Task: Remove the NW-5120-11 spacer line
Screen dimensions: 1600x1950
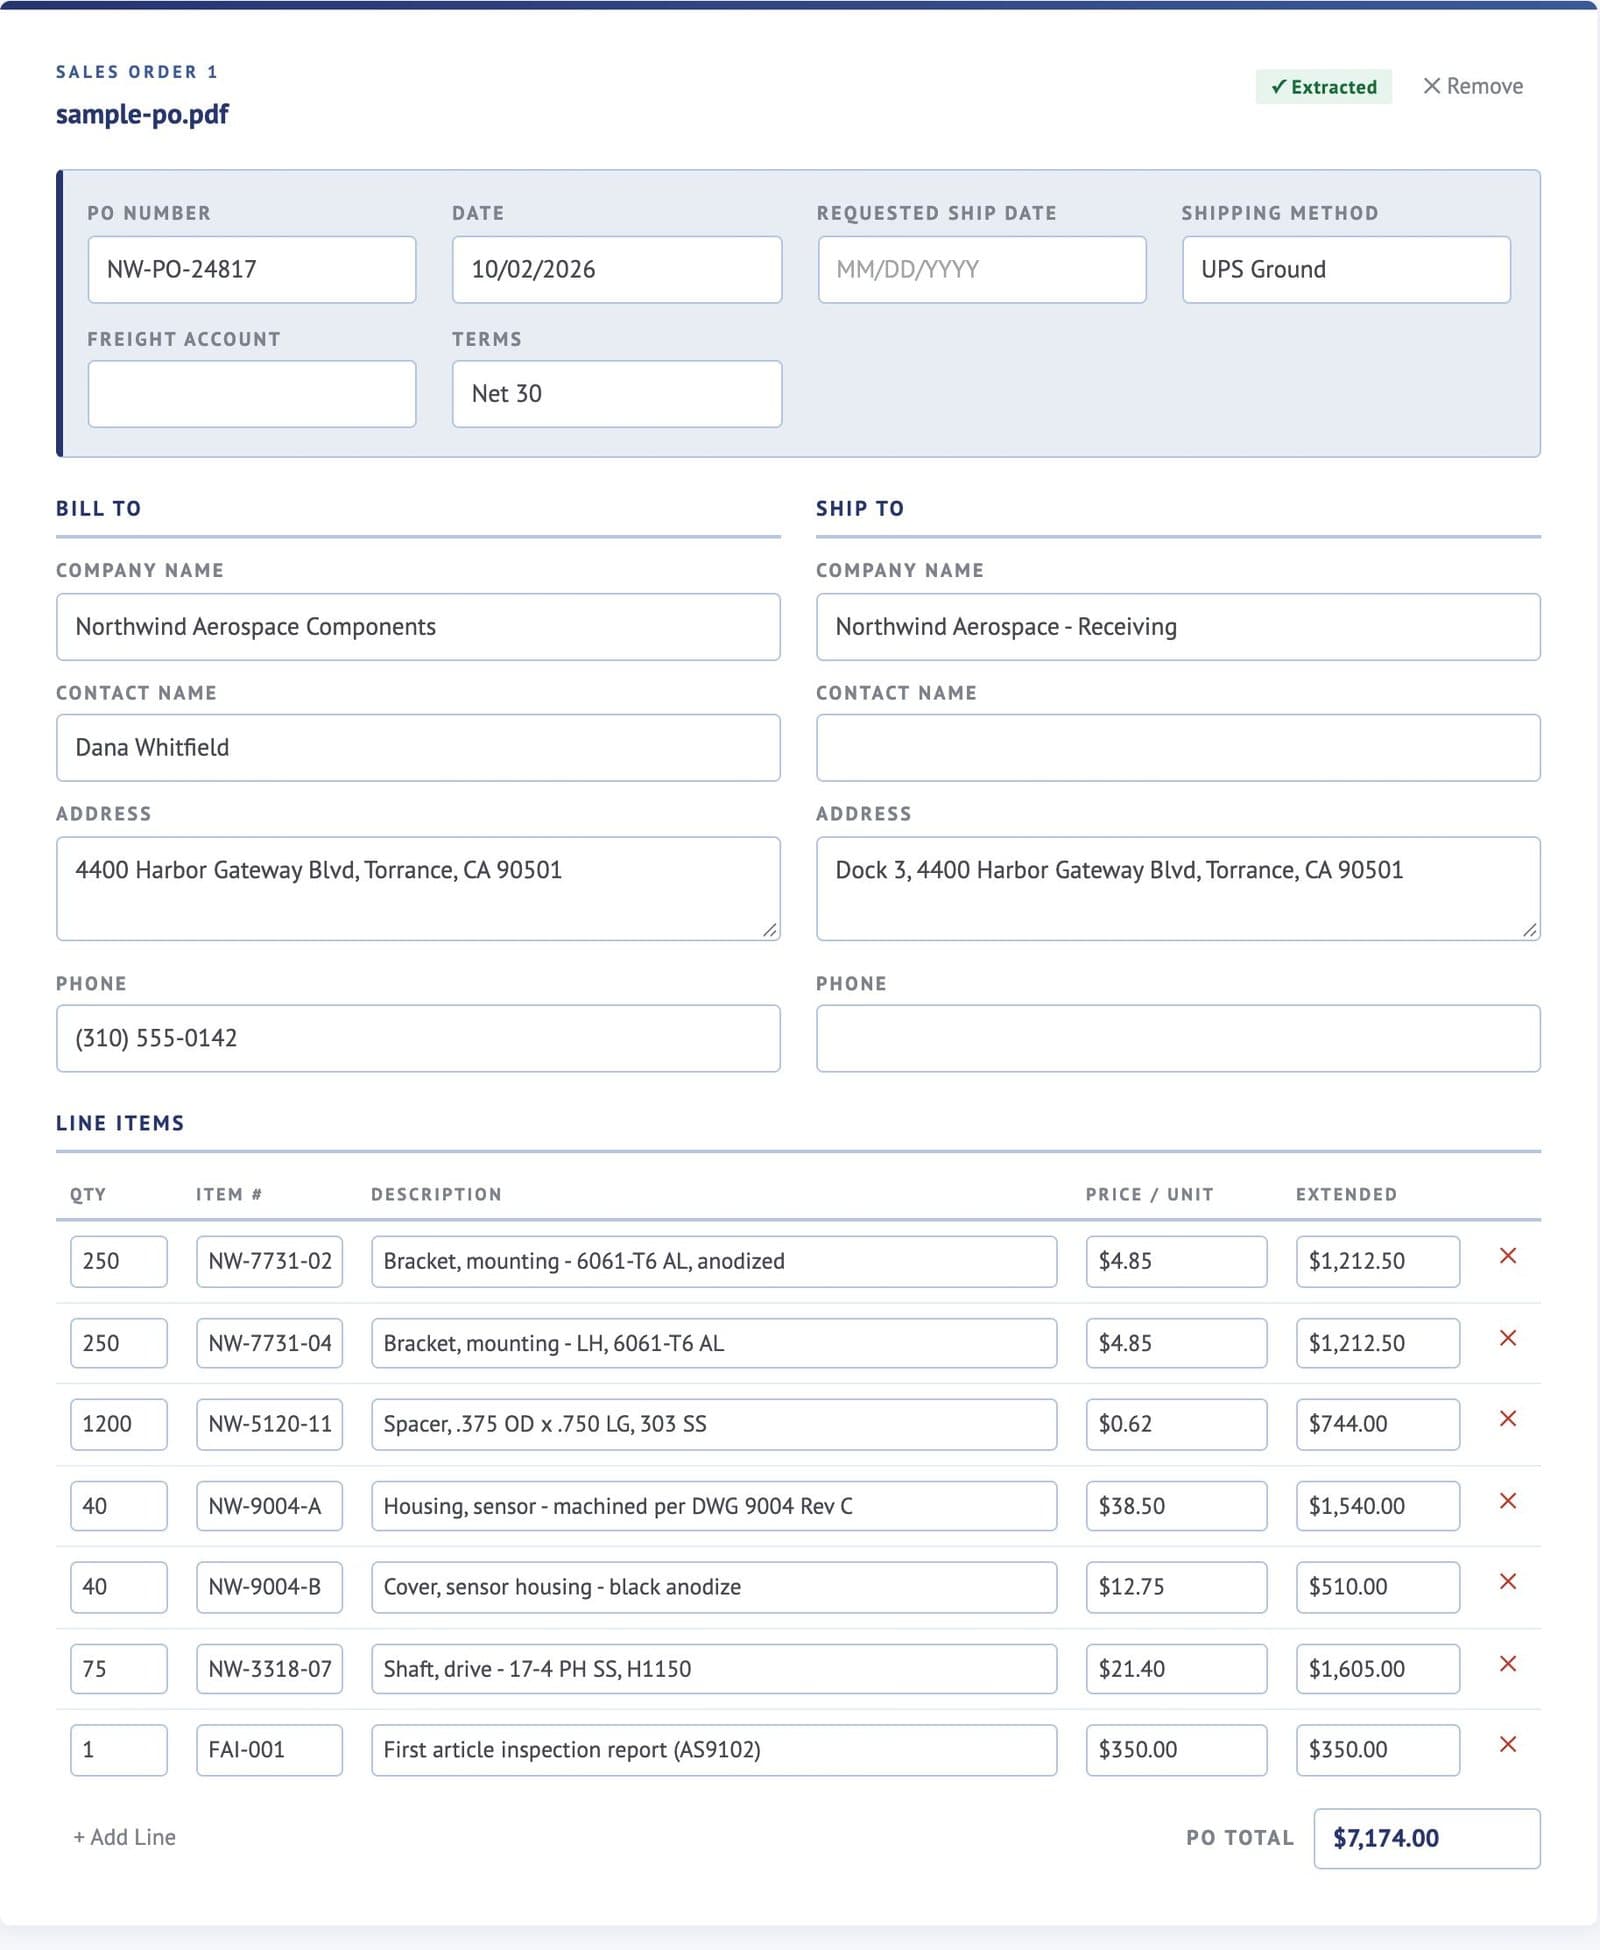Action: tap(1508, 1419)
